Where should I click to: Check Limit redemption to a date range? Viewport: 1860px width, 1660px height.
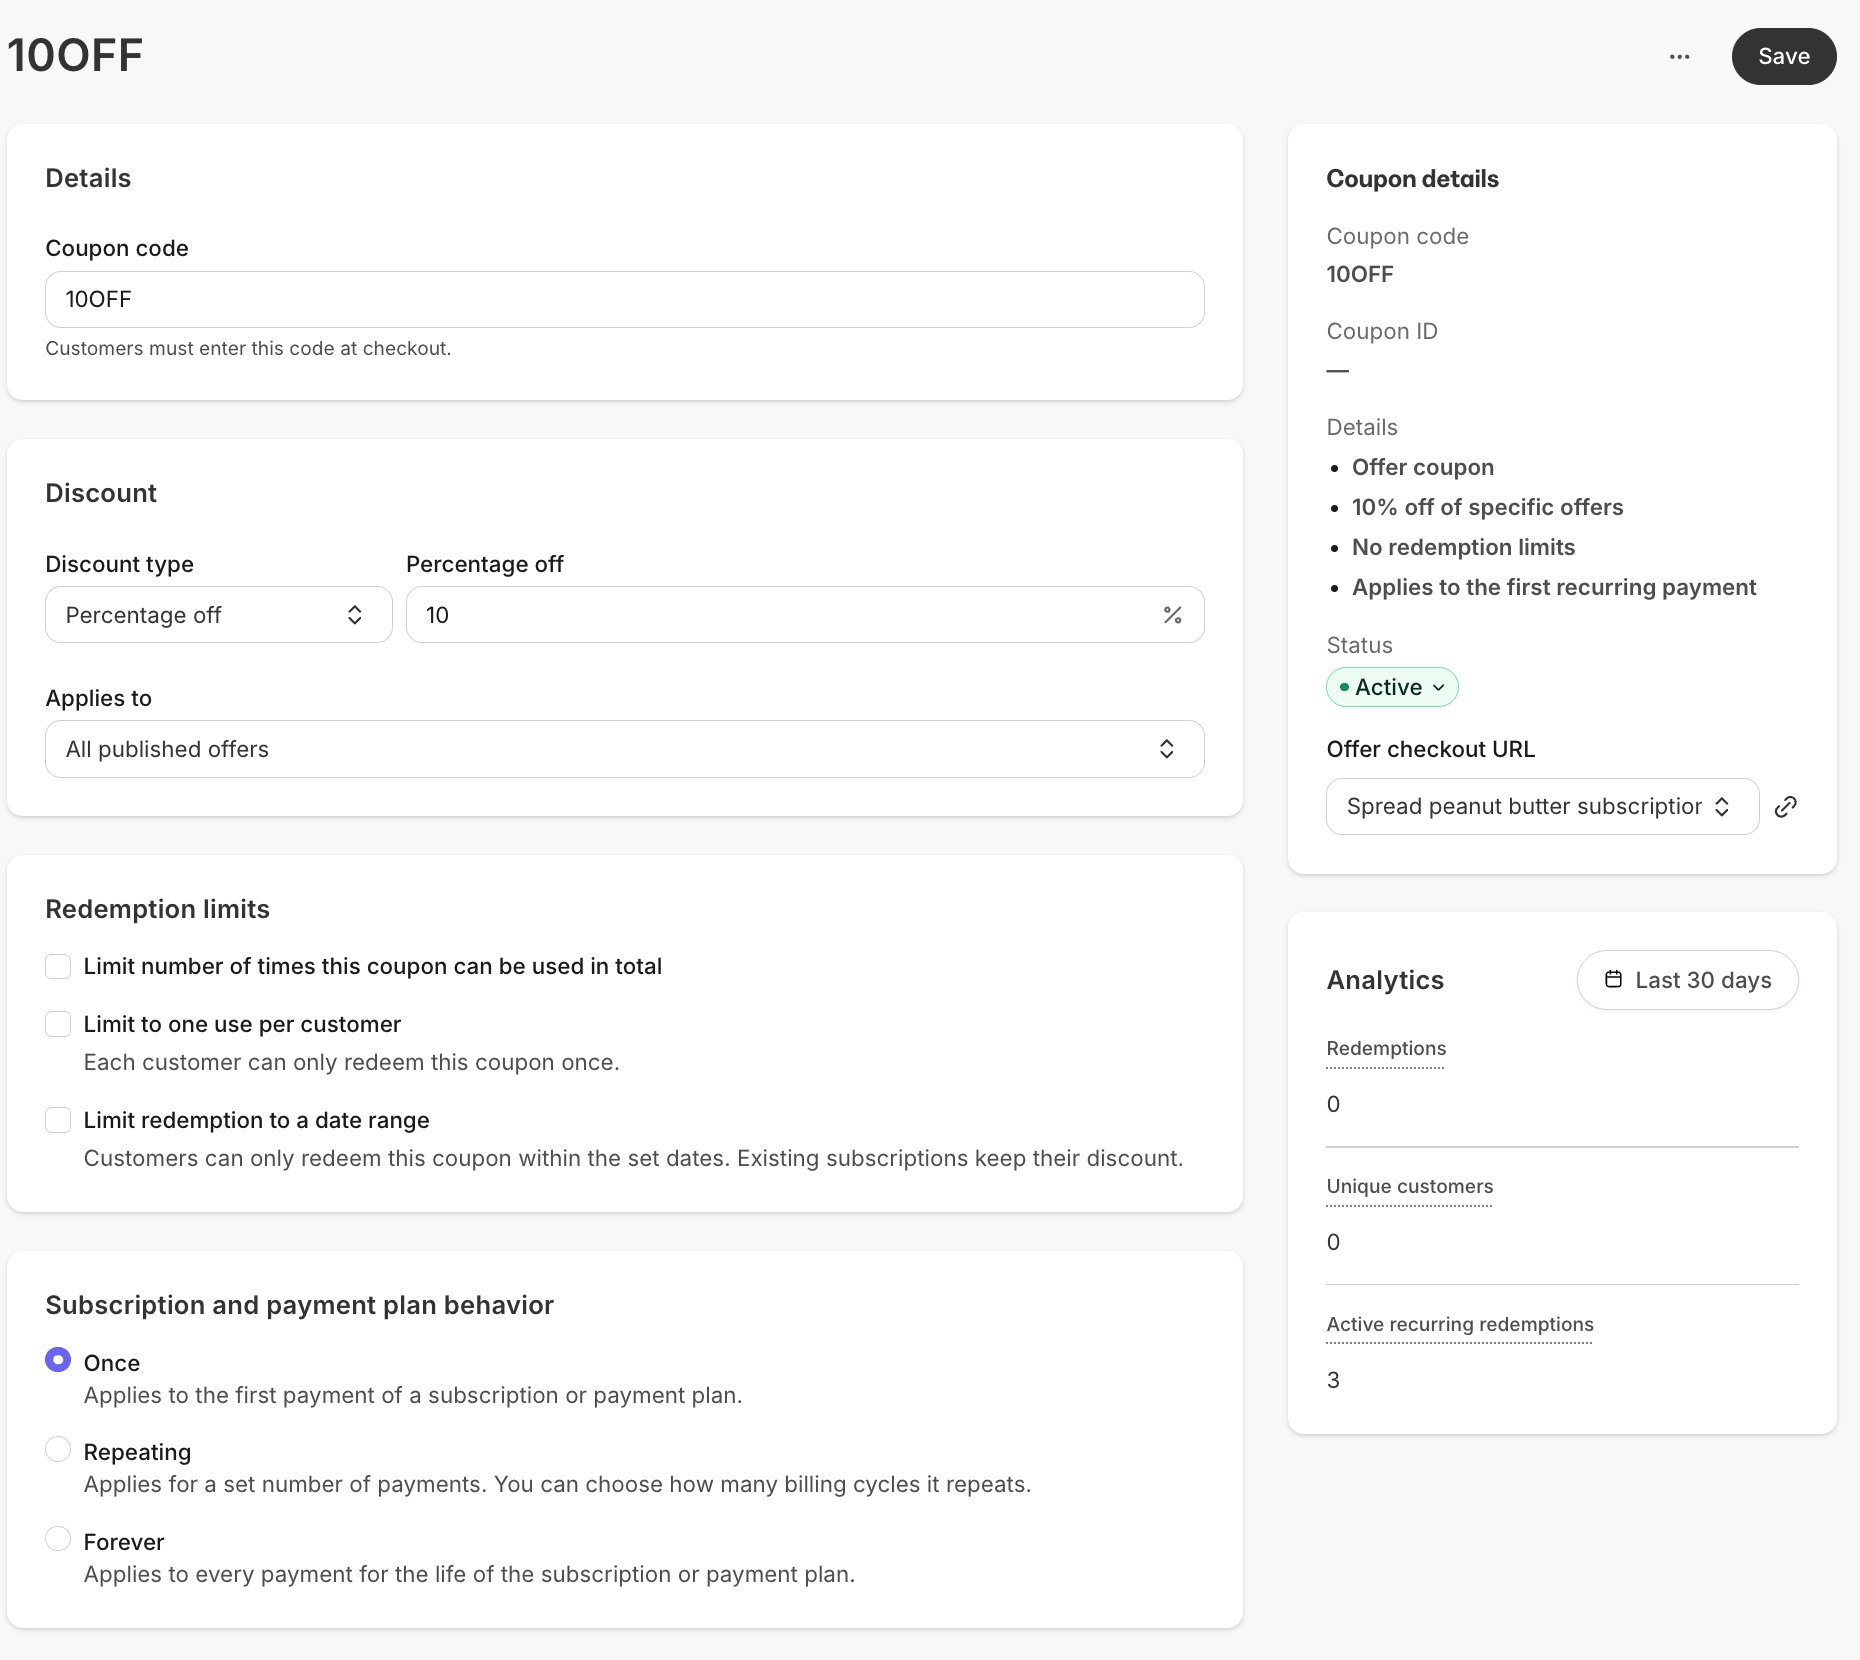point(58,1121)
